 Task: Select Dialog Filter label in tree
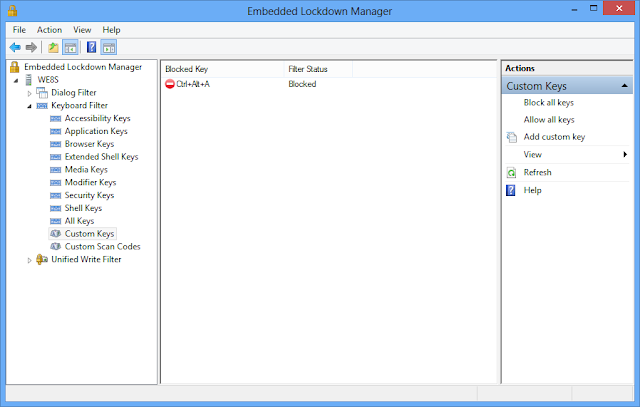(x=73, y=93)
